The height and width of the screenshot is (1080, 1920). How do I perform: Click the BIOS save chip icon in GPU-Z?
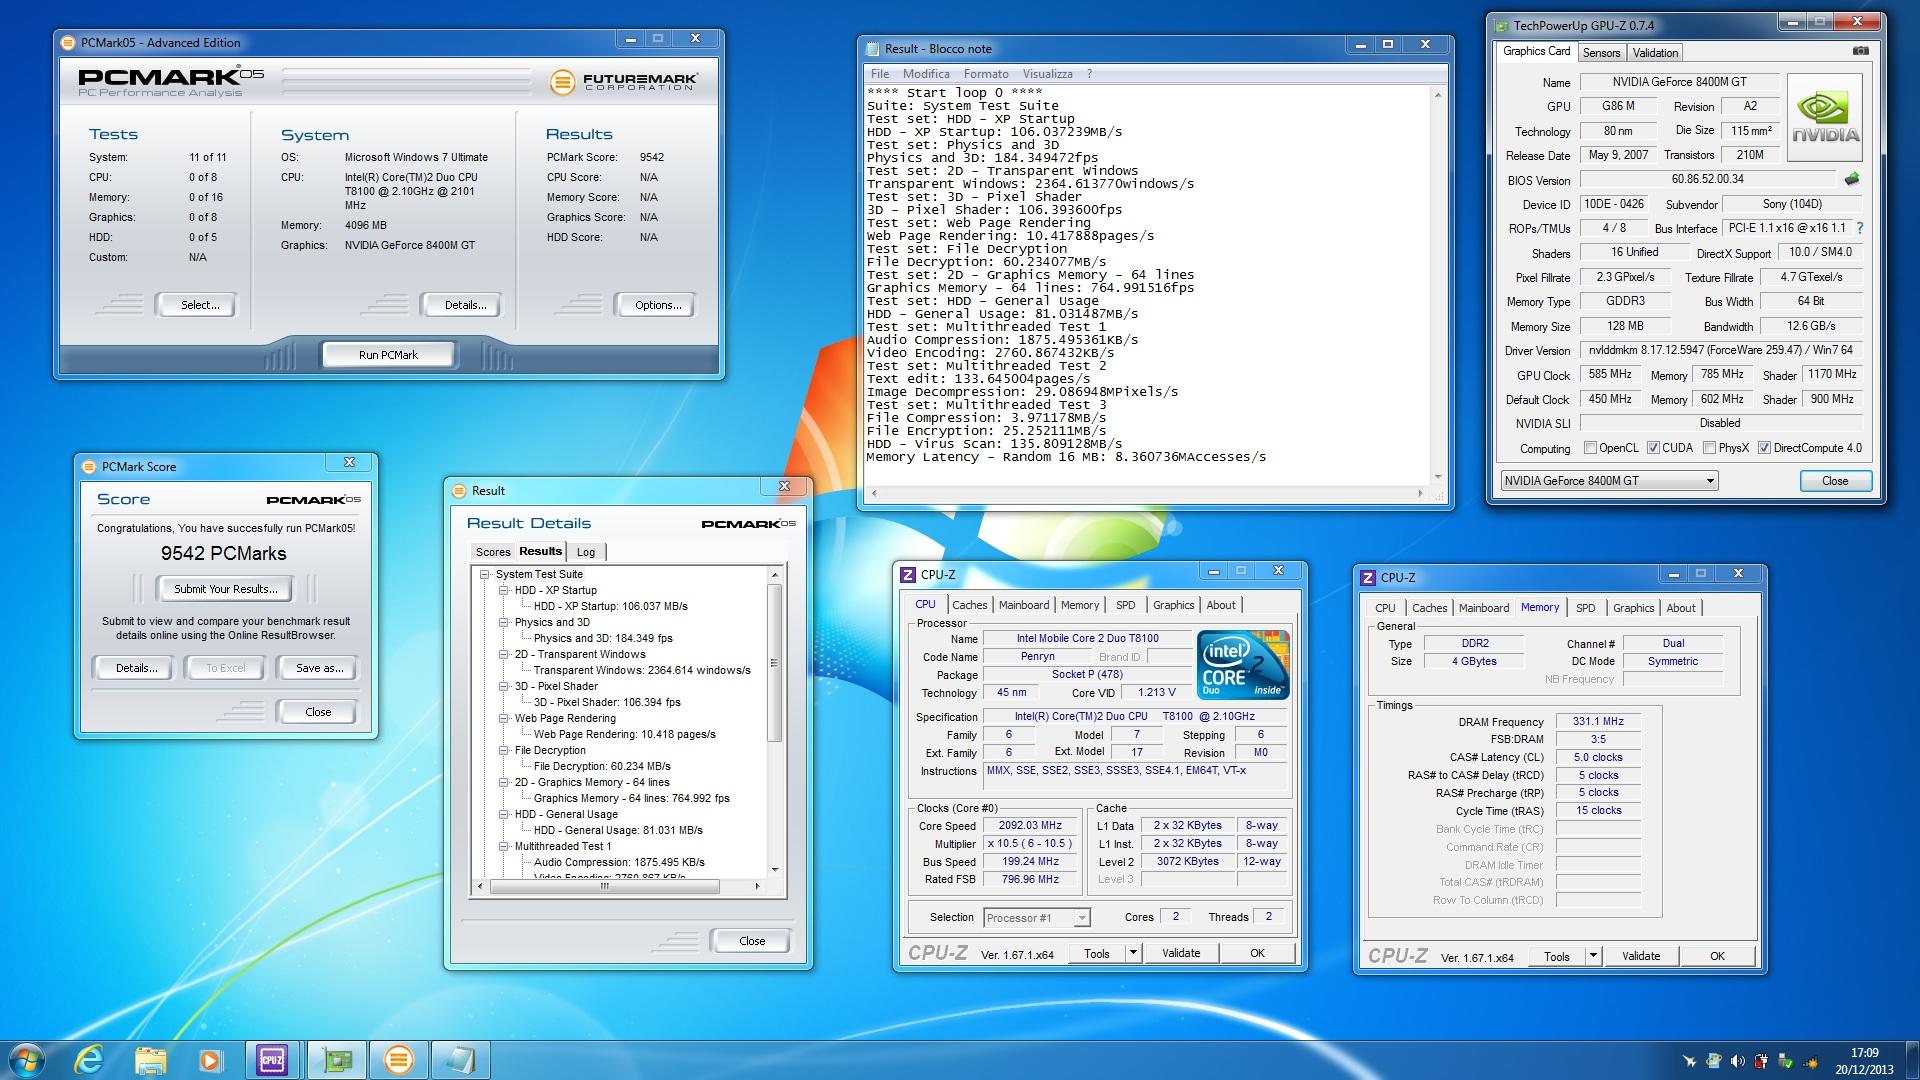tap(1852, 180)
